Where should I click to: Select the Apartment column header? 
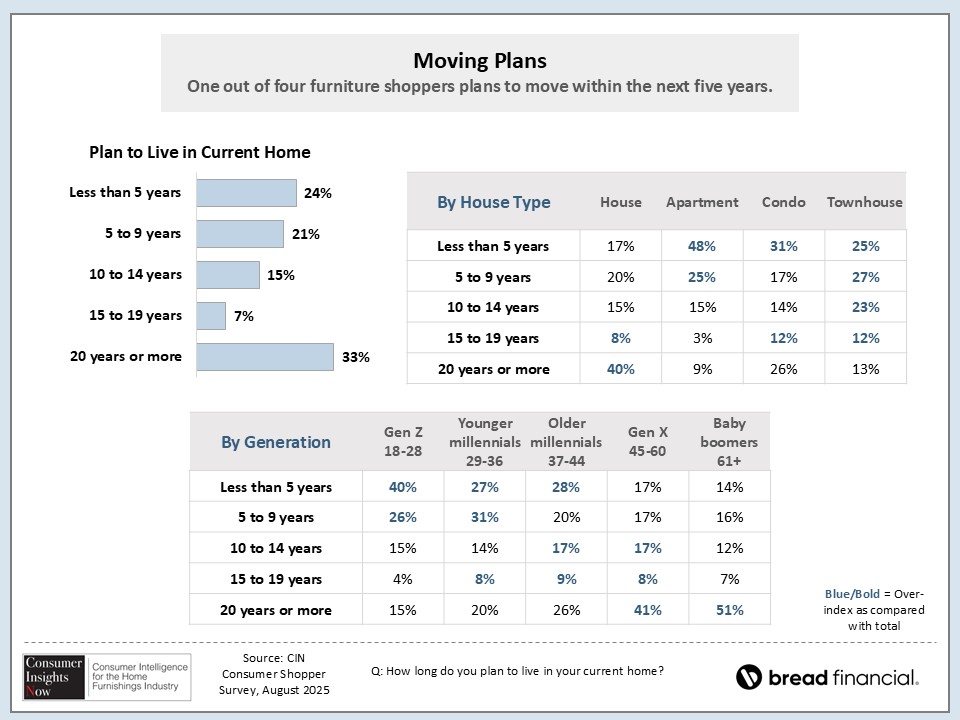click(x=702, y=202)
